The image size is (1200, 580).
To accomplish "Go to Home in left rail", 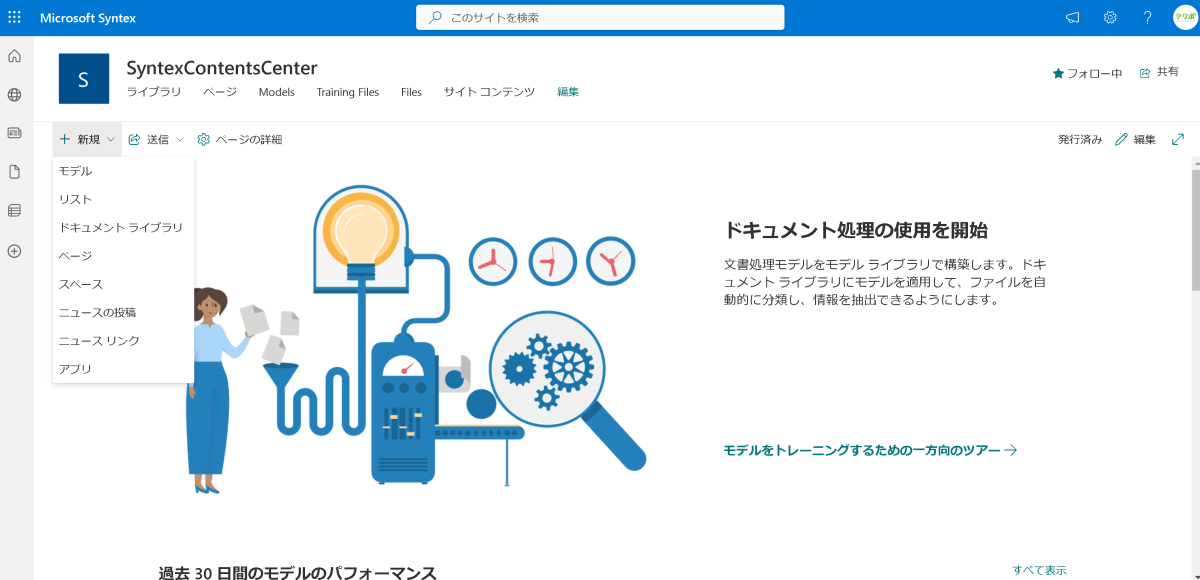I will [x=14, y=56].
